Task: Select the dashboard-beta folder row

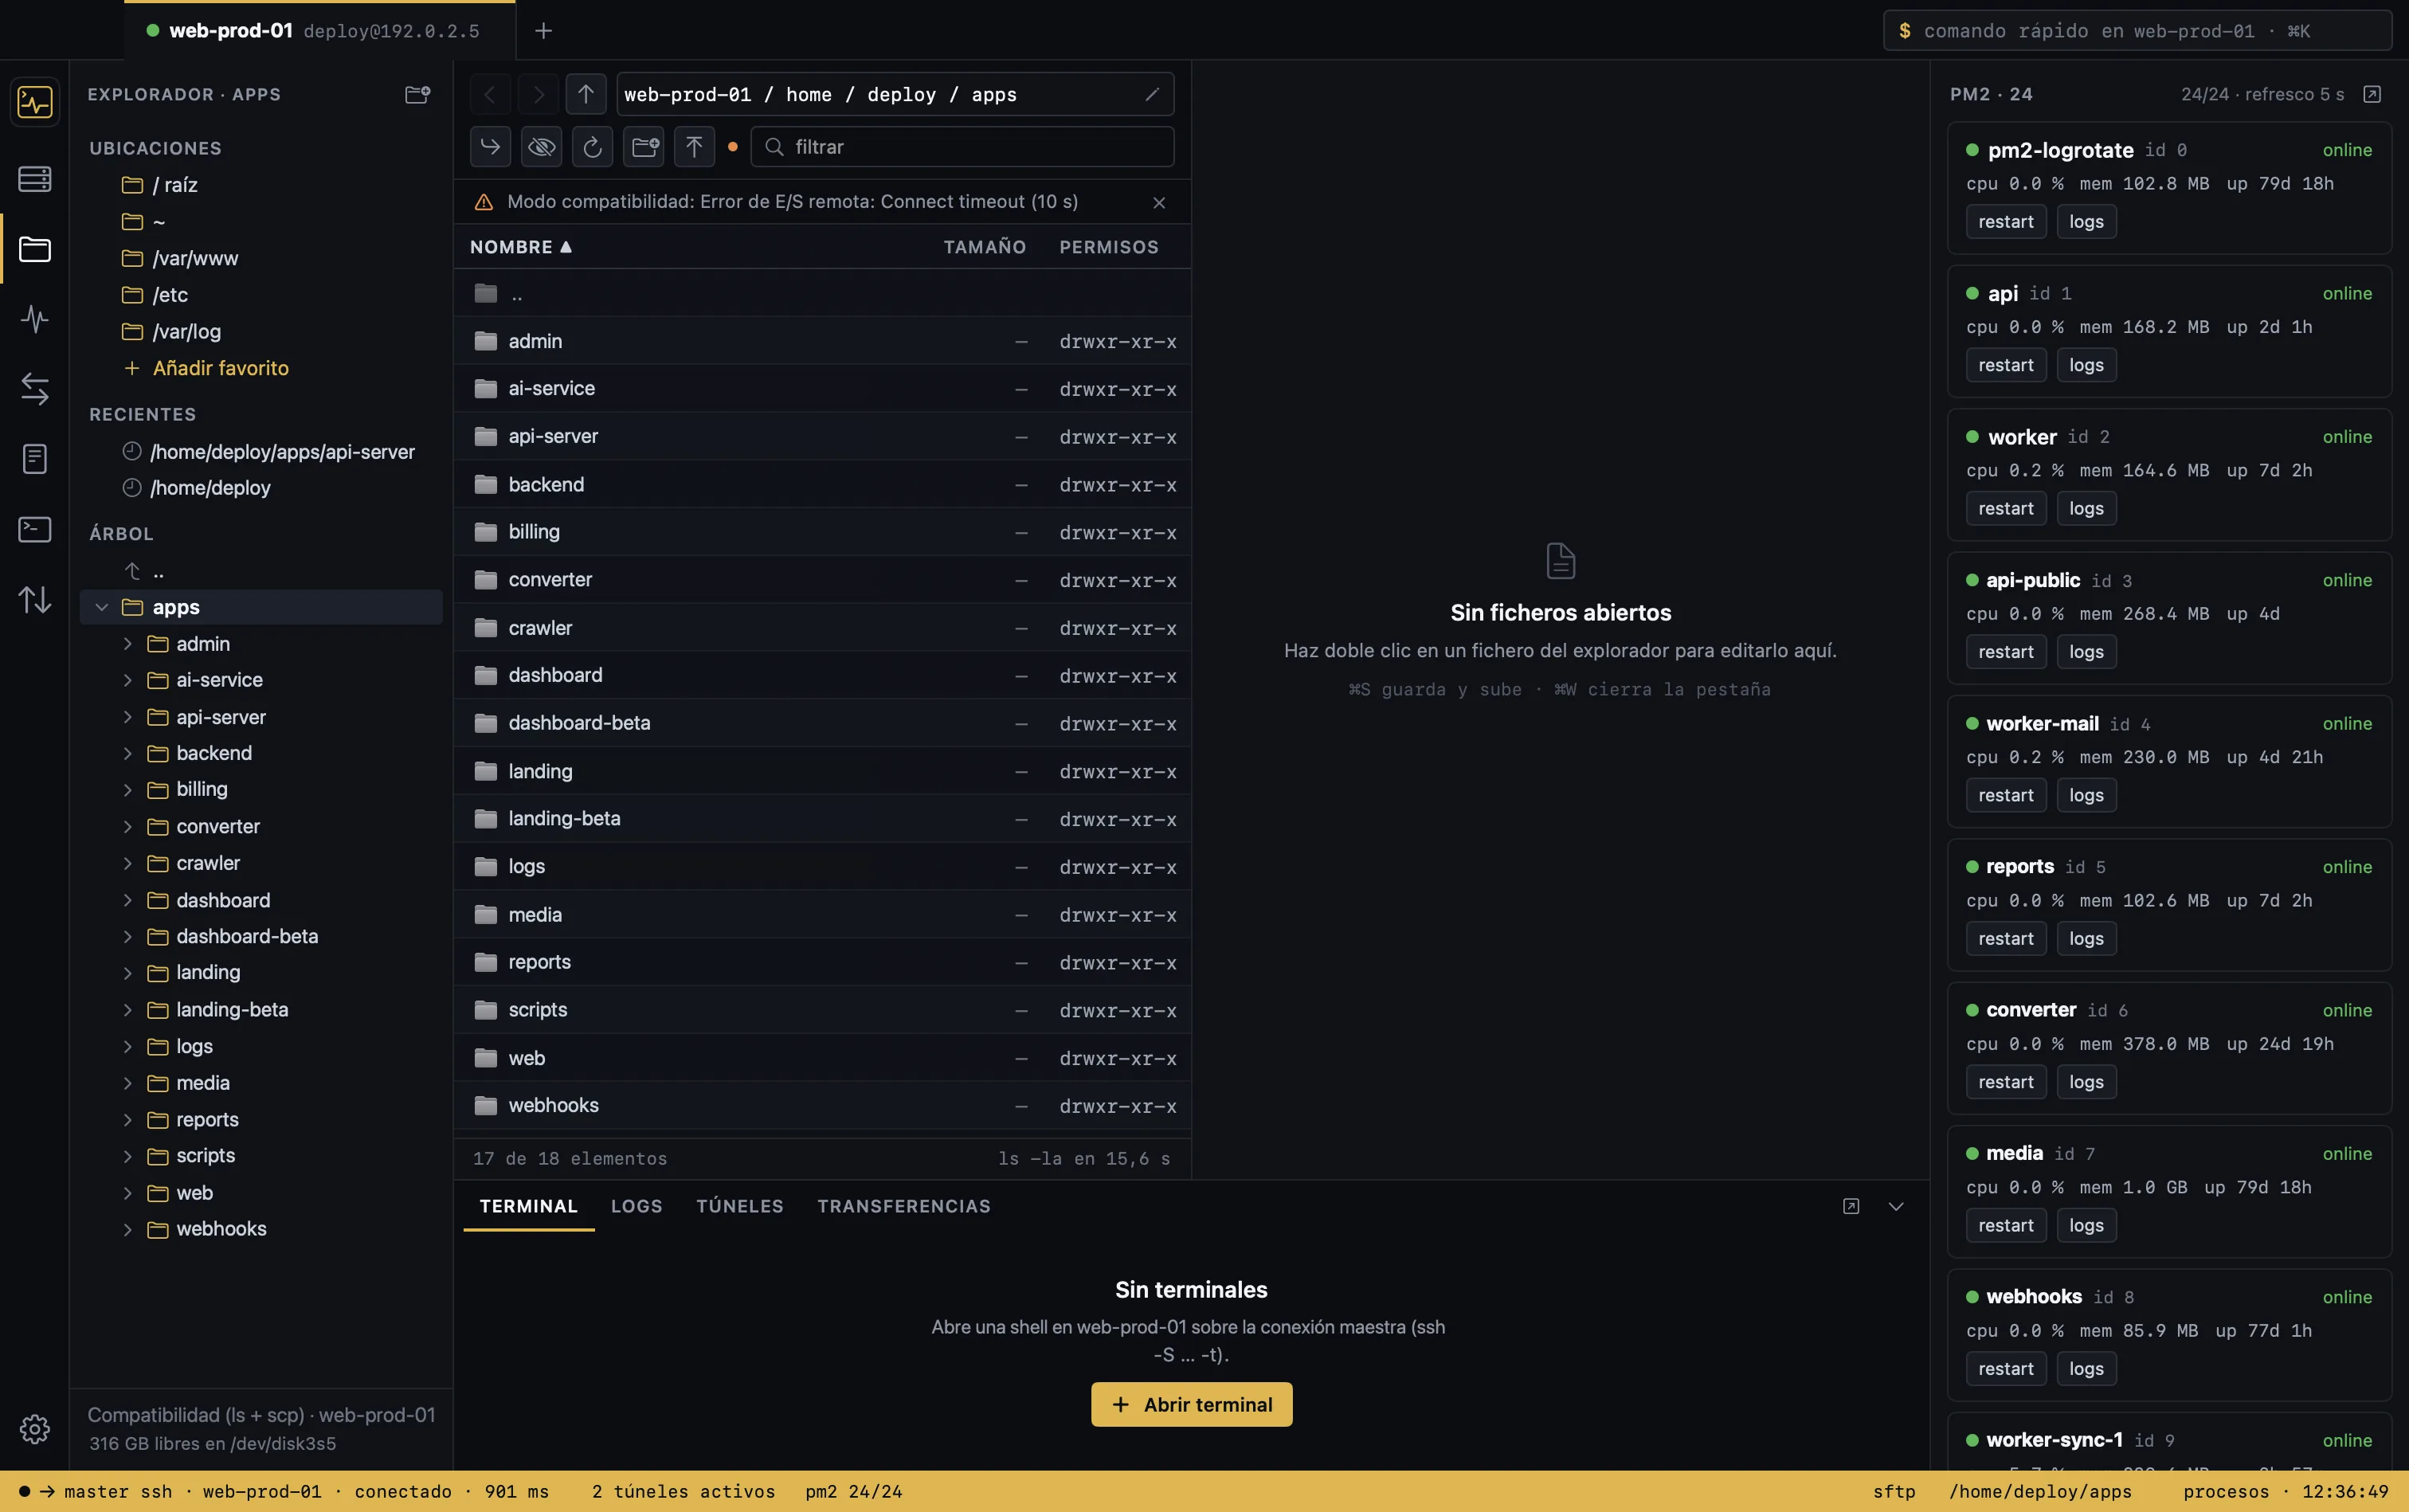Action: (x=822, y=723)
